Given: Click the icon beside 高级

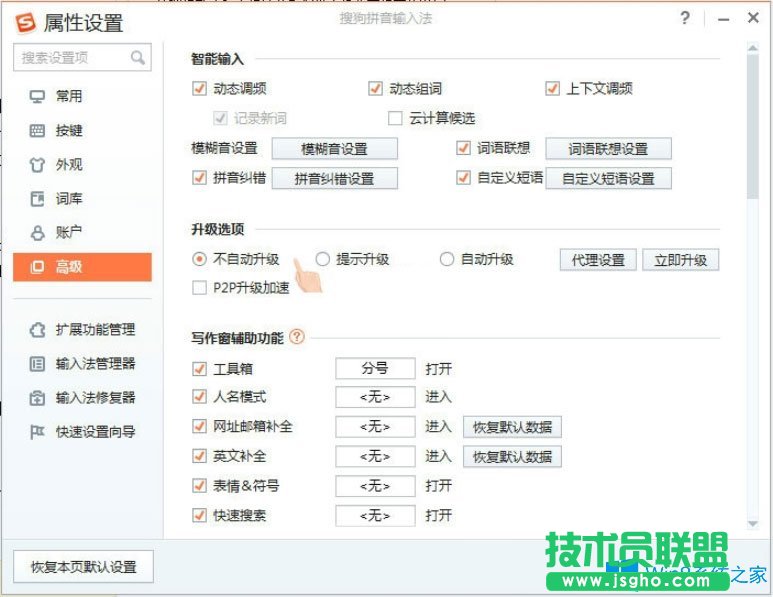Looking at the screenshot, I should click(37, 267).
